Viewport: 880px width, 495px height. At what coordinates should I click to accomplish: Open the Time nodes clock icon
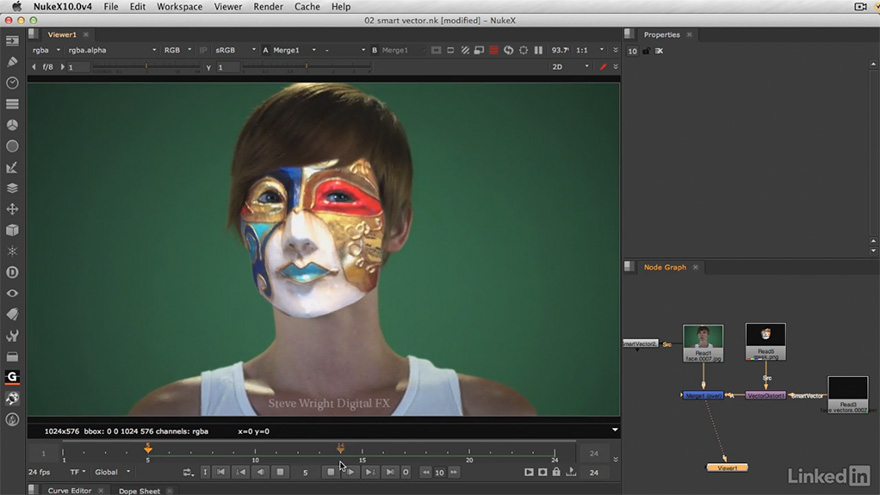(x=12, y=83)
